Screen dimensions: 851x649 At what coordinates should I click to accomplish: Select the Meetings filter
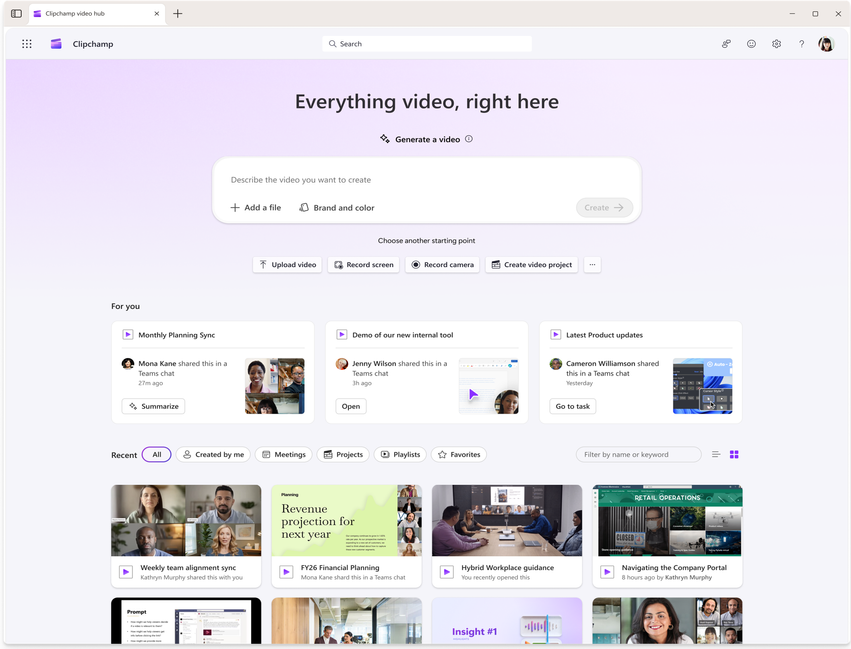pos(284,454)
